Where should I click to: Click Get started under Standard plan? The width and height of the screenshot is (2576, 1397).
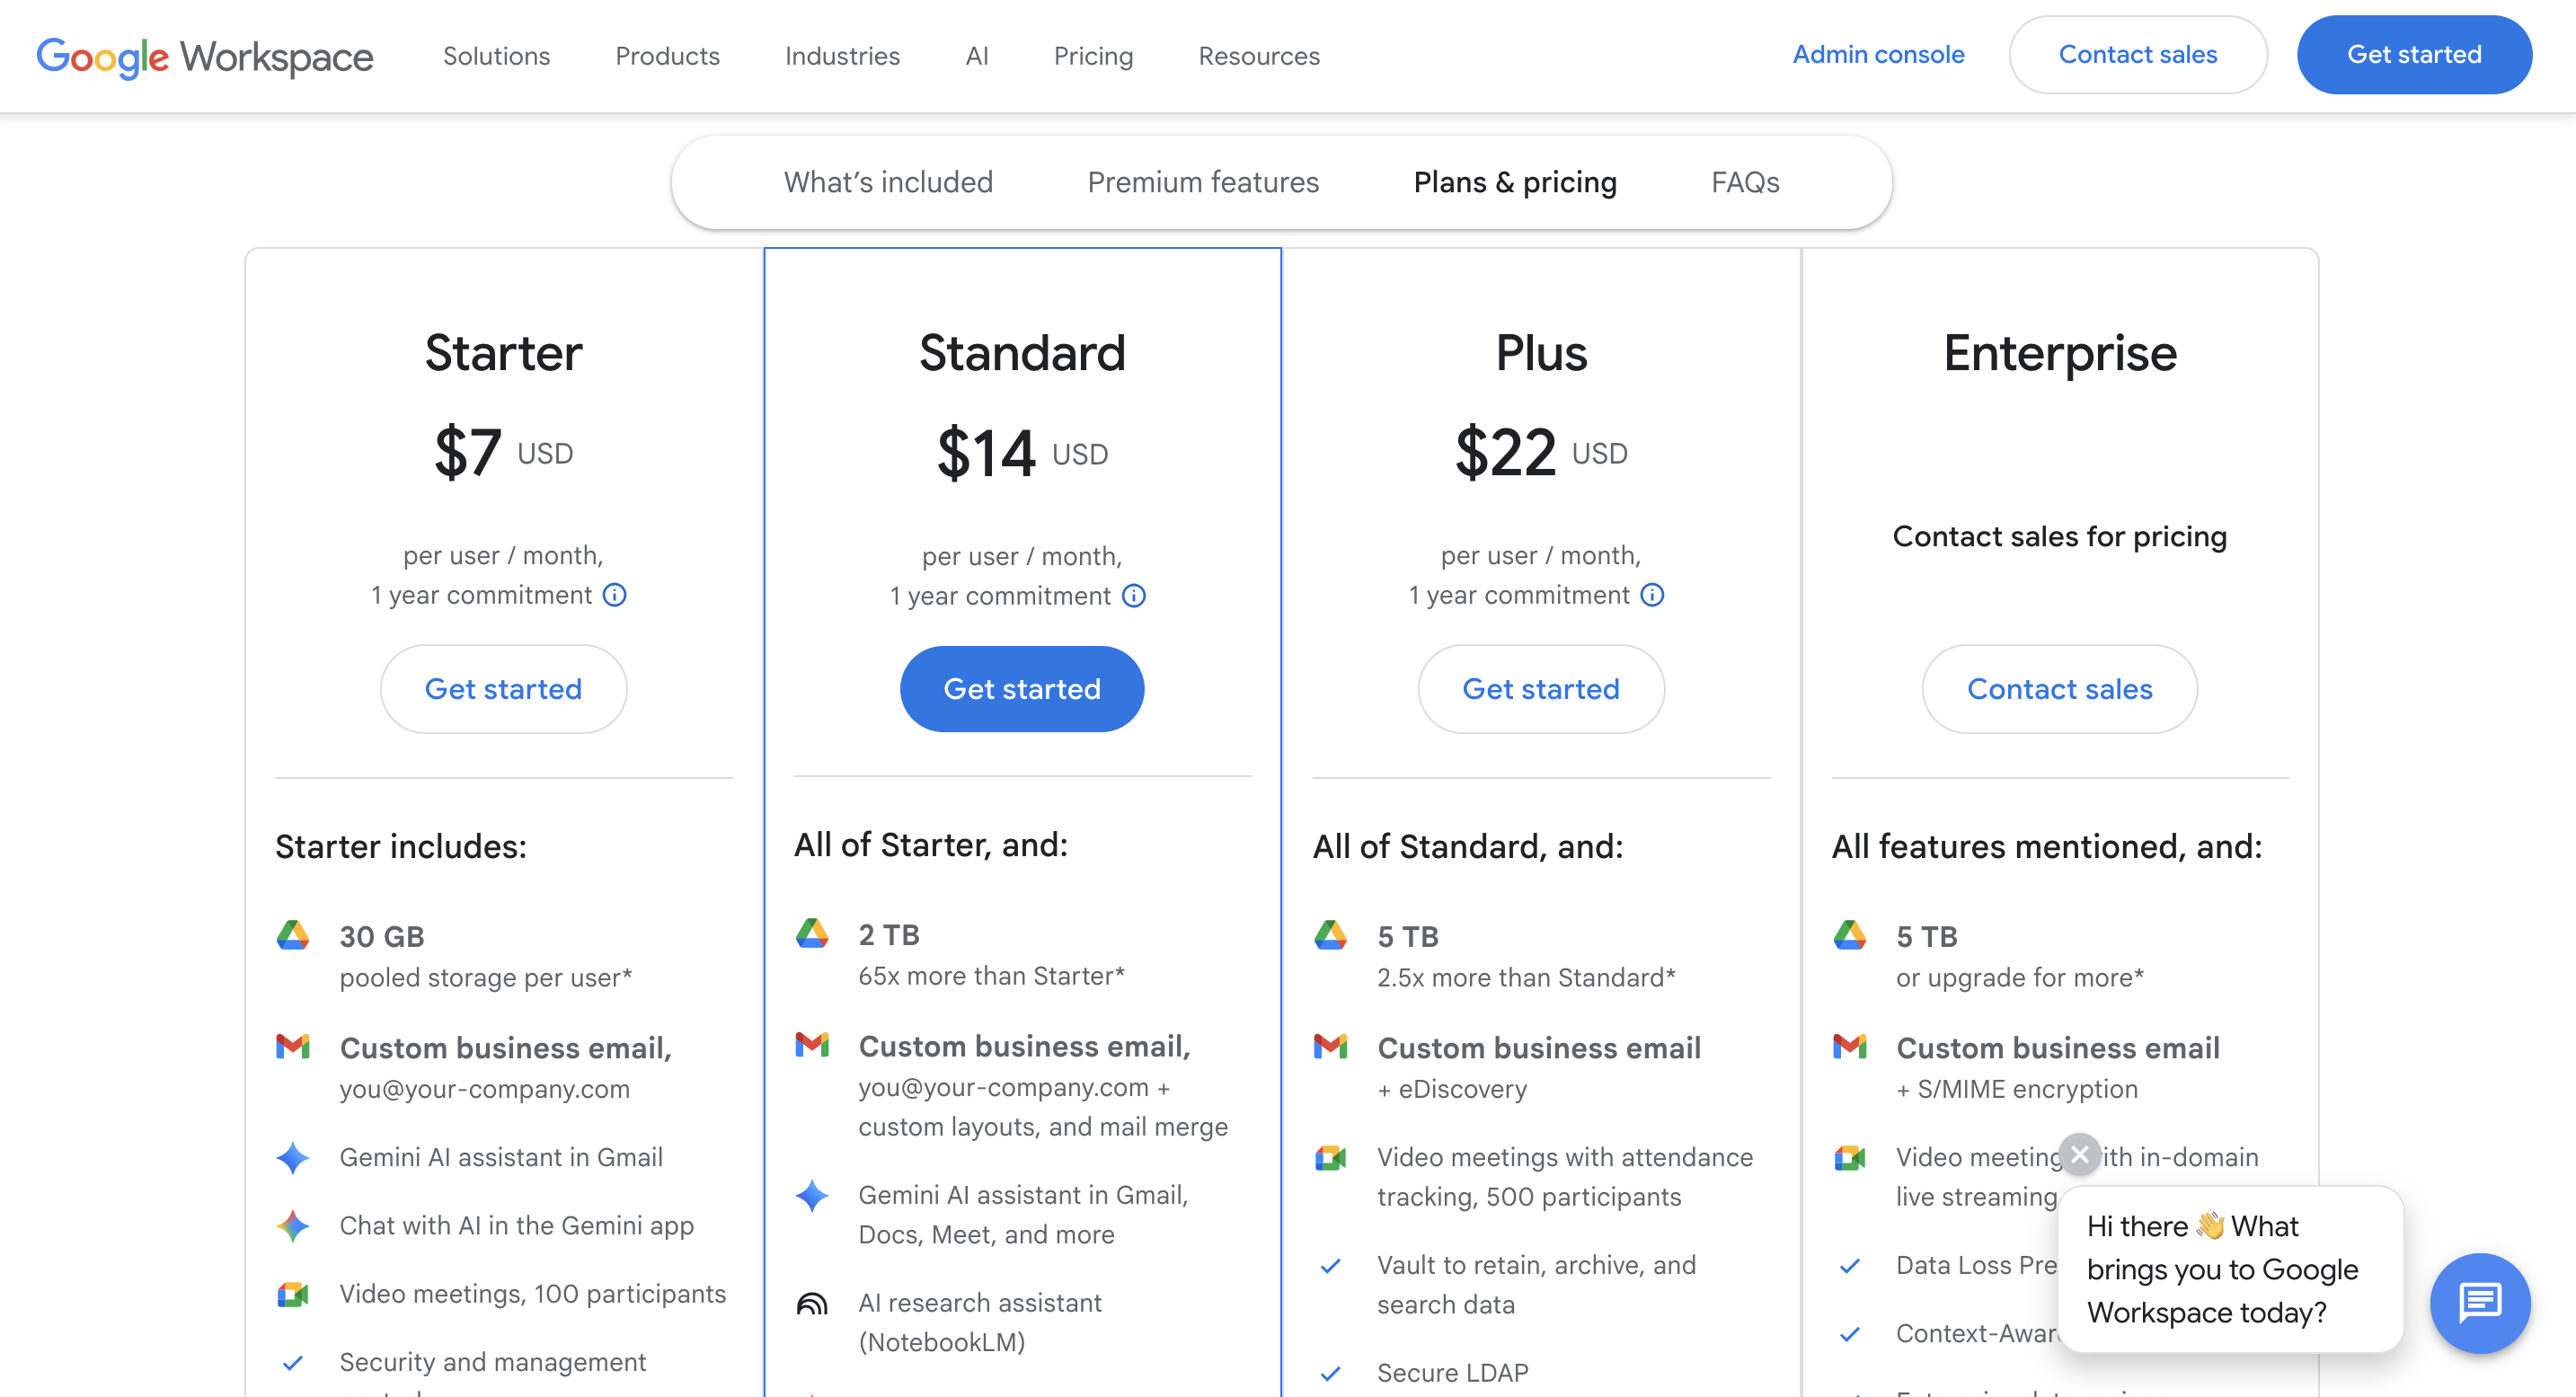1022,689
